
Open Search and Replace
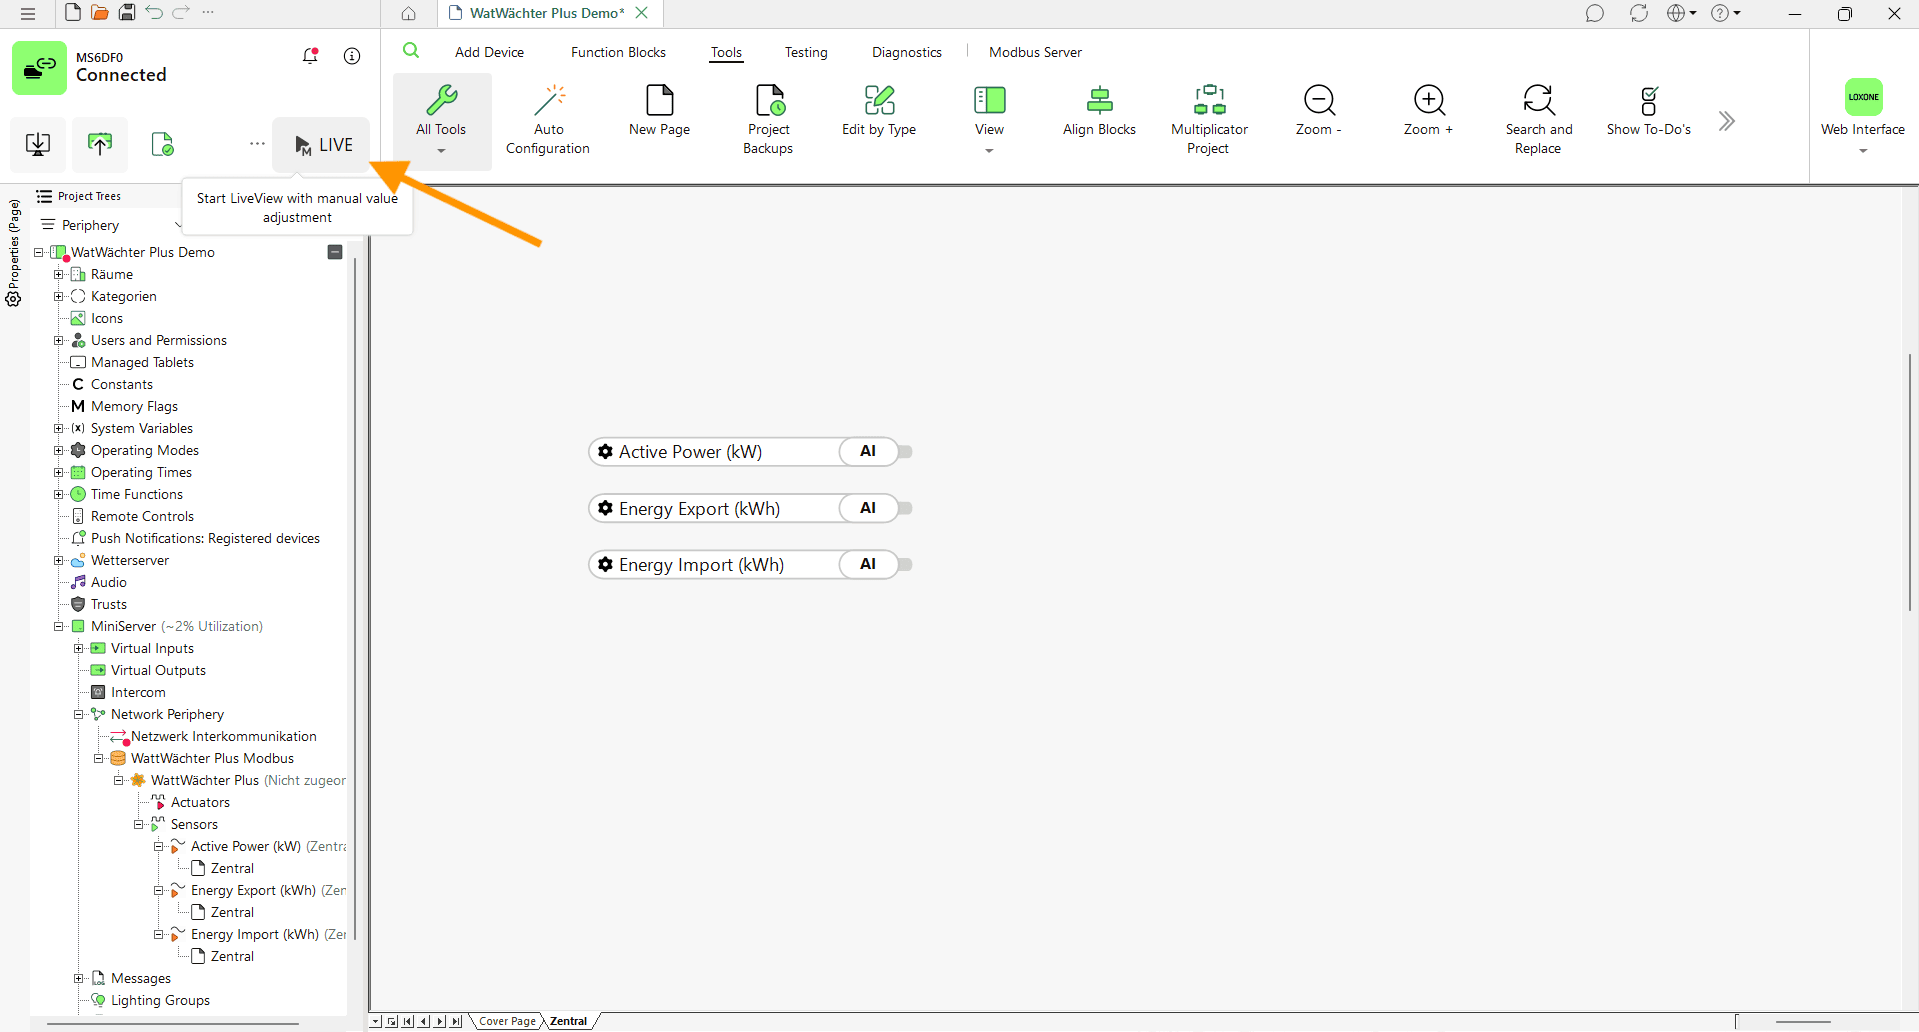pyautogui.click(x=1539, y=120)
